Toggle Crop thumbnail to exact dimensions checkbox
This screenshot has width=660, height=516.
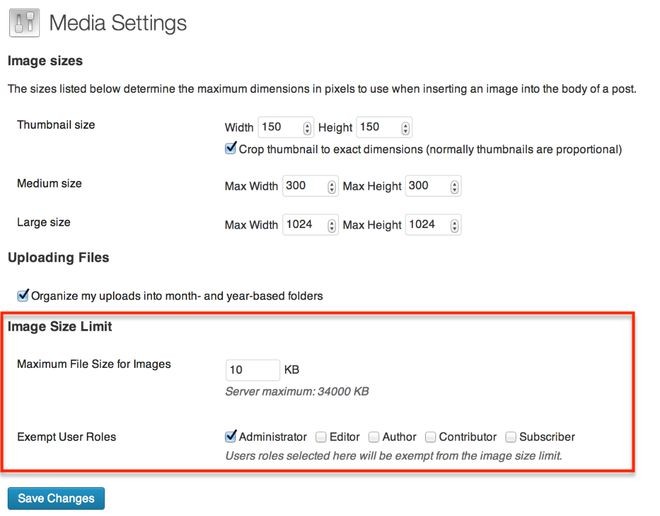(x=231, y=148)
